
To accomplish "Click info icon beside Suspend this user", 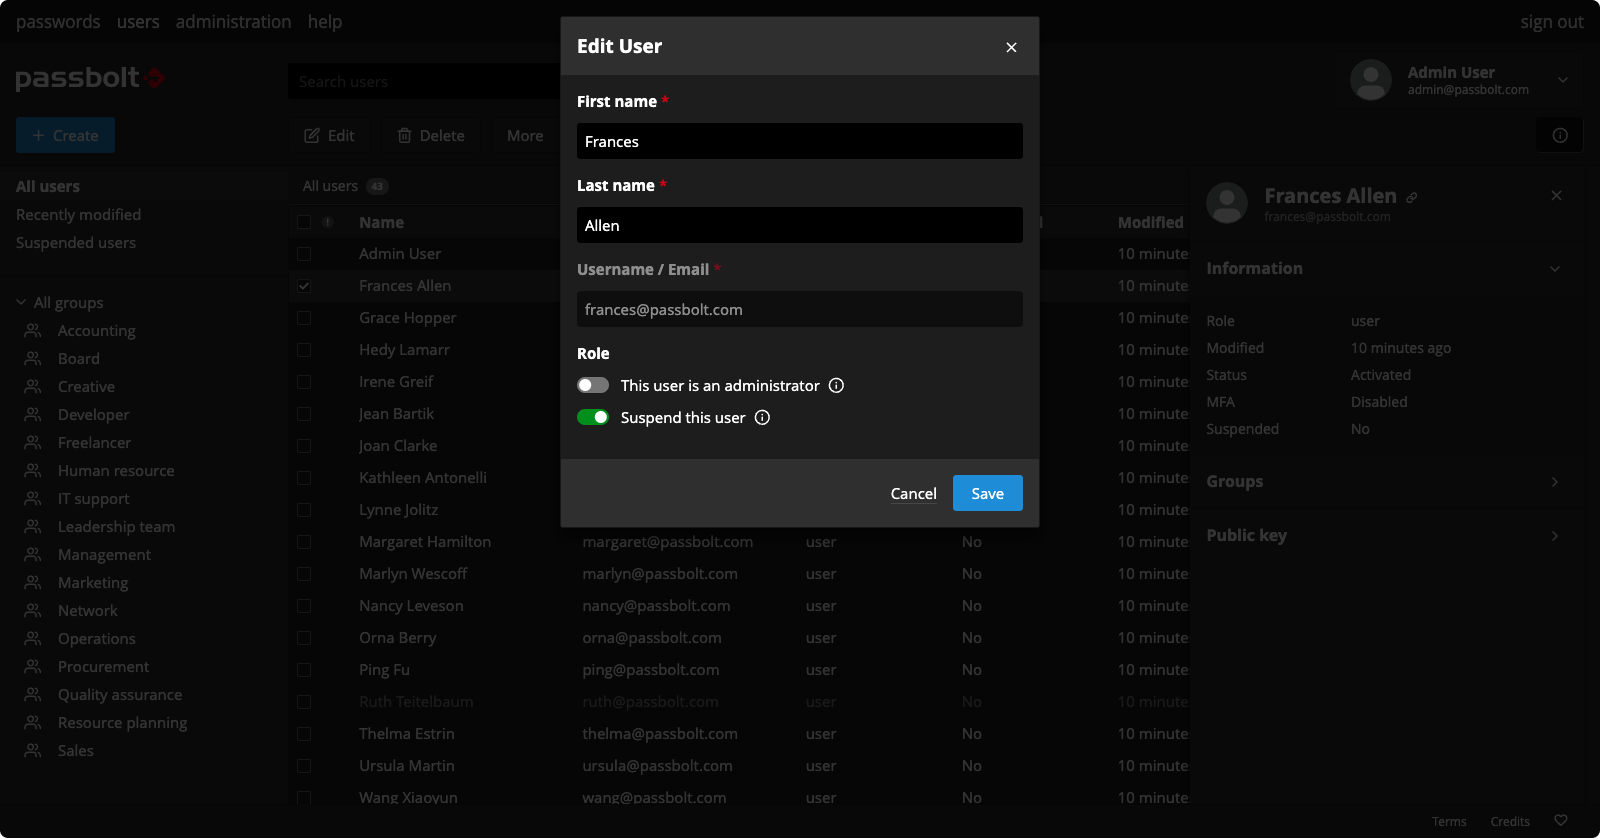I will click(762, 418).
